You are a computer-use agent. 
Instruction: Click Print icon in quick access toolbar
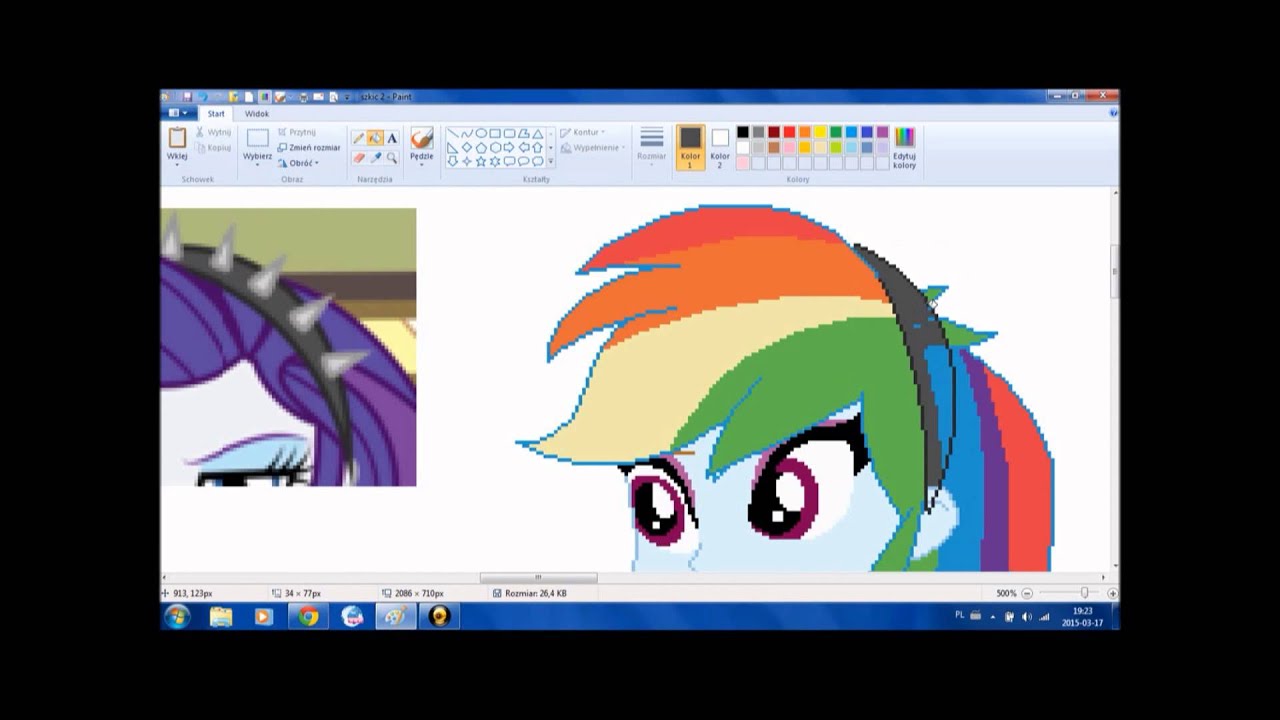303,98
